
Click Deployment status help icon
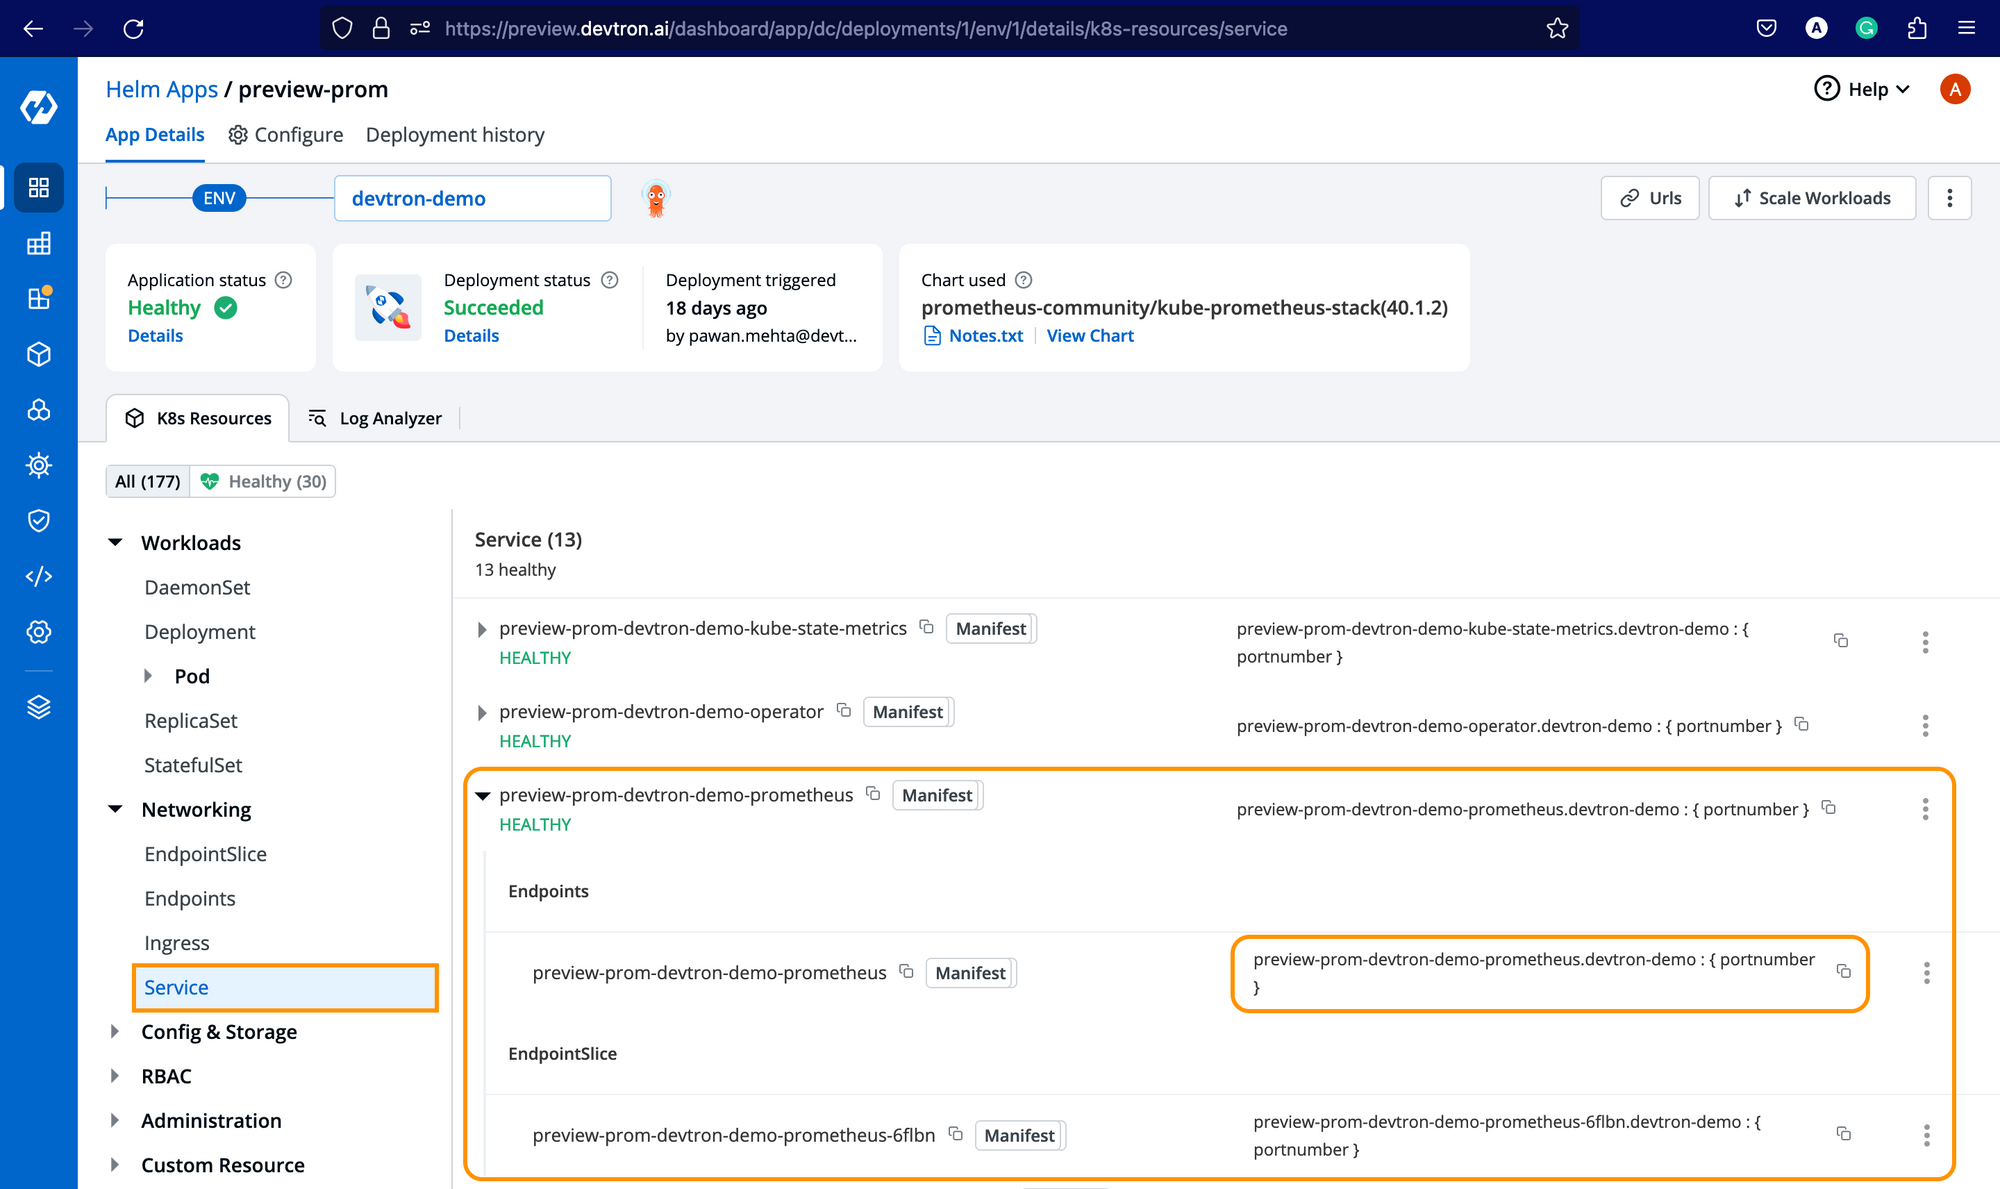(x=610, y=280)
